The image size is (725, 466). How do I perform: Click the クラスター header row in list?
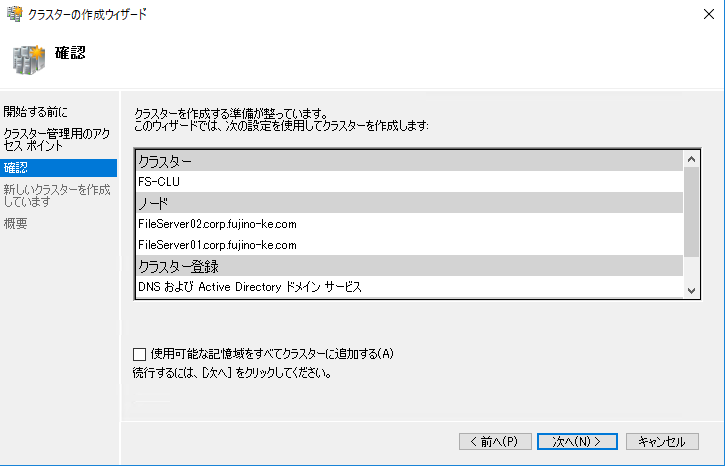pos(410,161)
